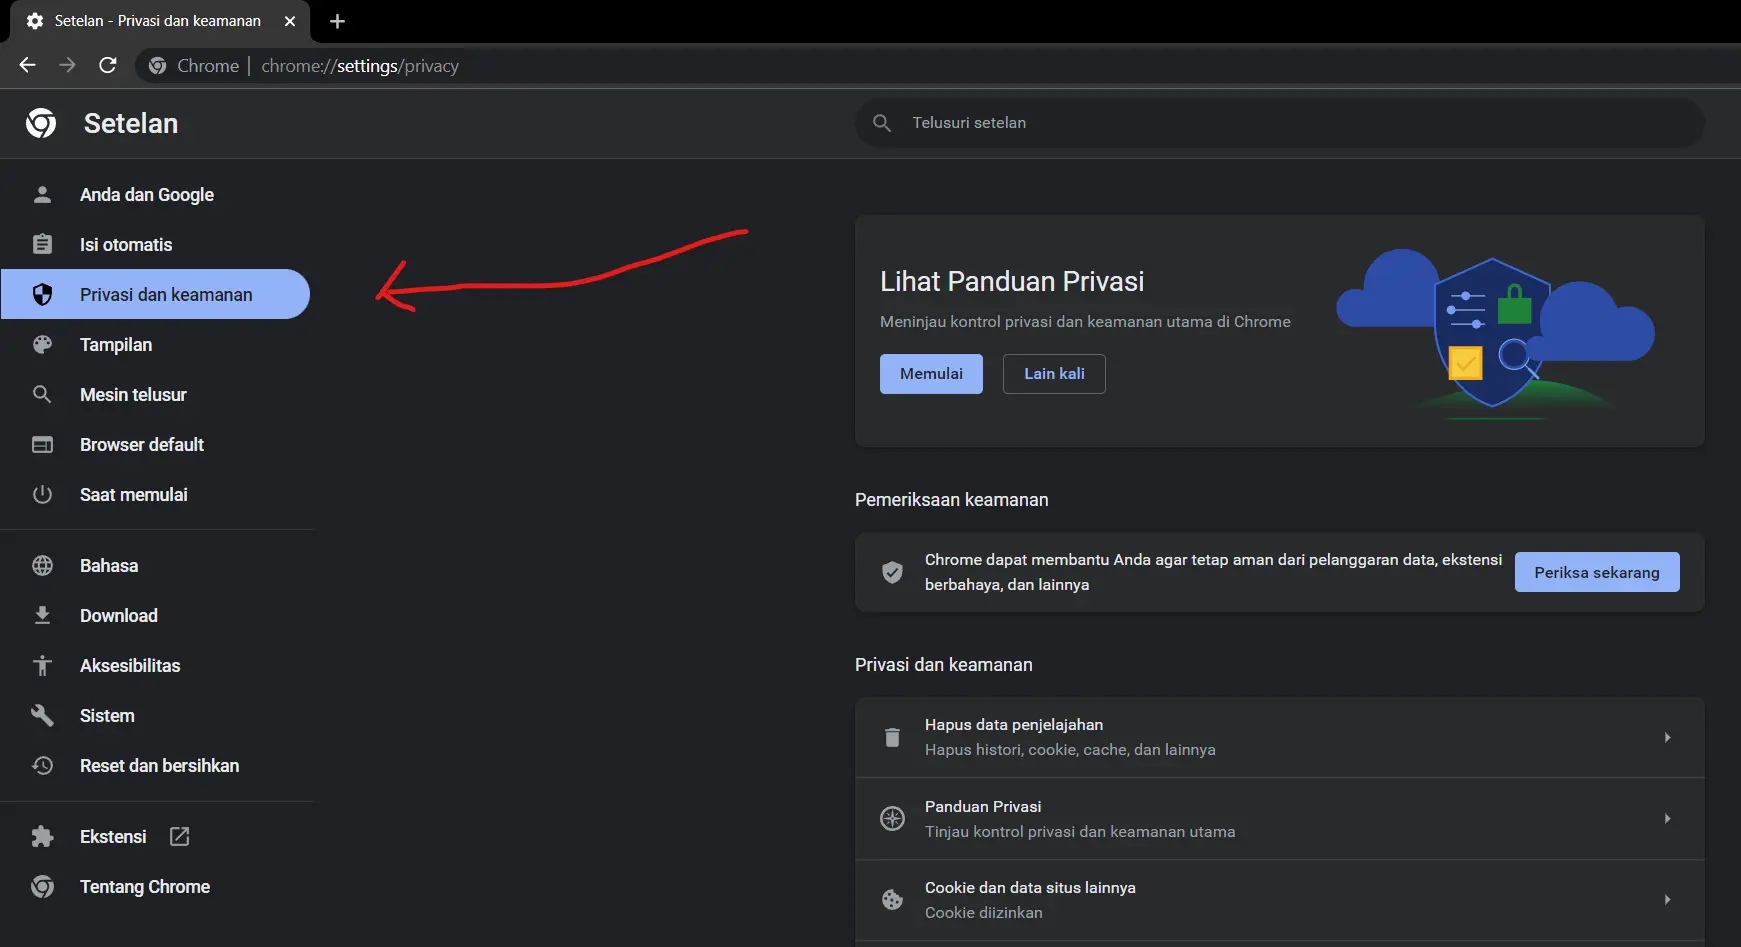Open the Ekstensi sidebar link
1741x947 pixels.
point(113,836)
